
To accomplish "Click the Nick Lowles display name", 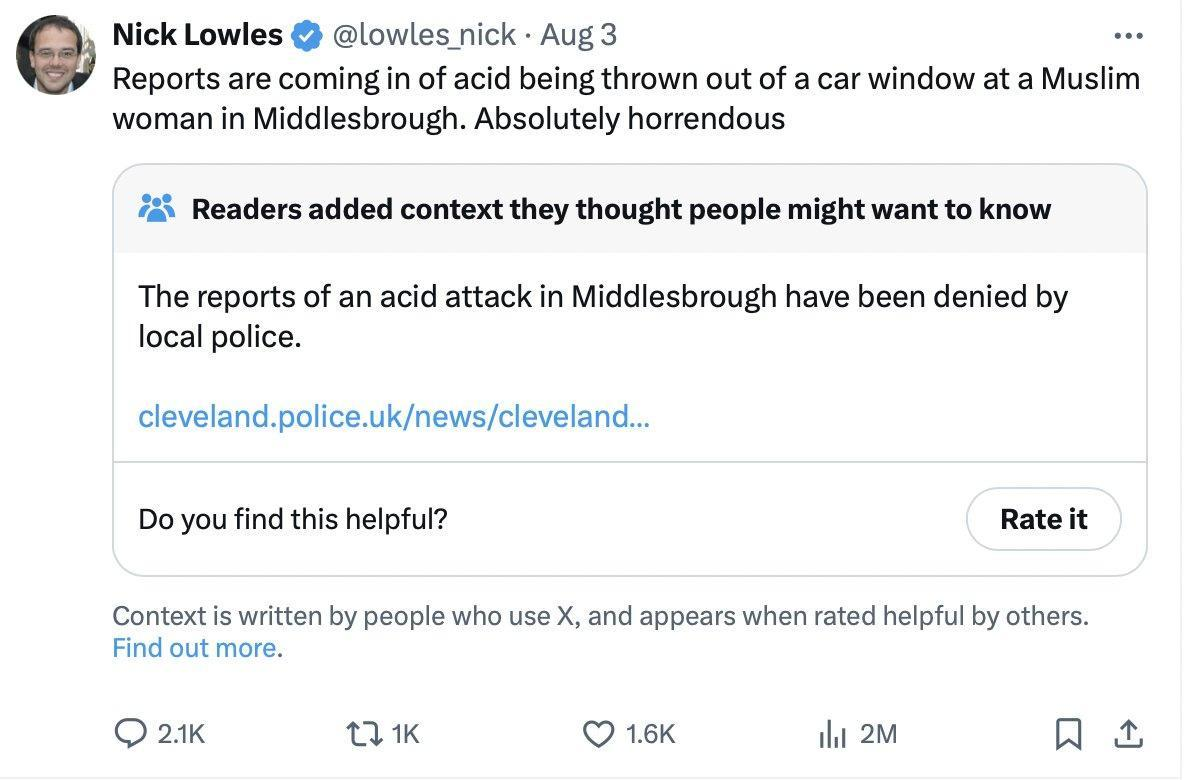I will (197, 35).
